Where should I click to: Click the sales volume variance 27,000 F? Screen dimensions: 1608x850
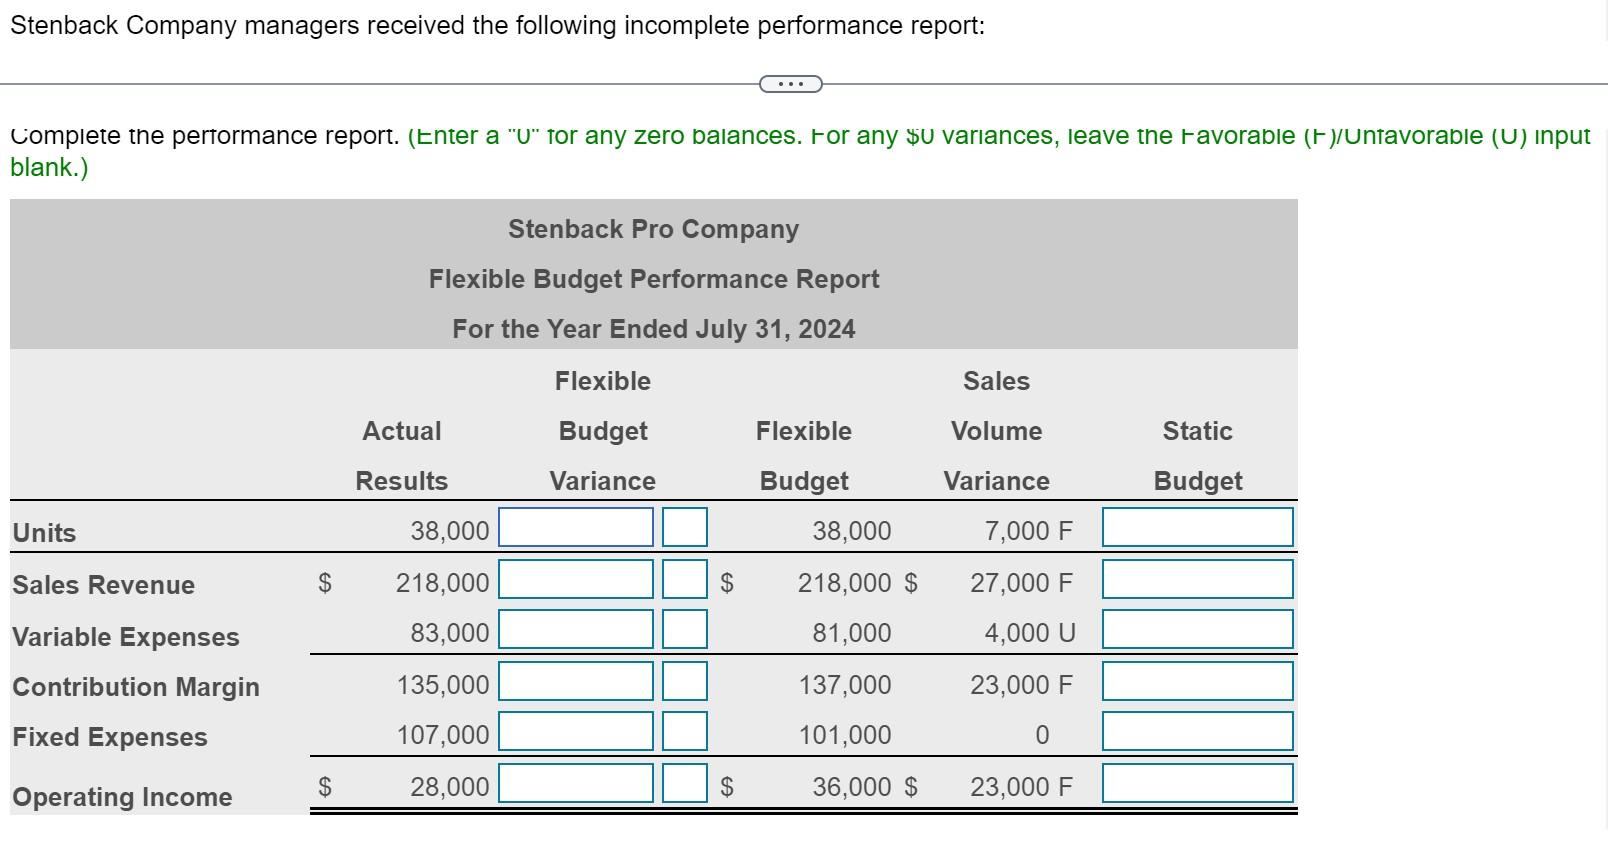1021,582
